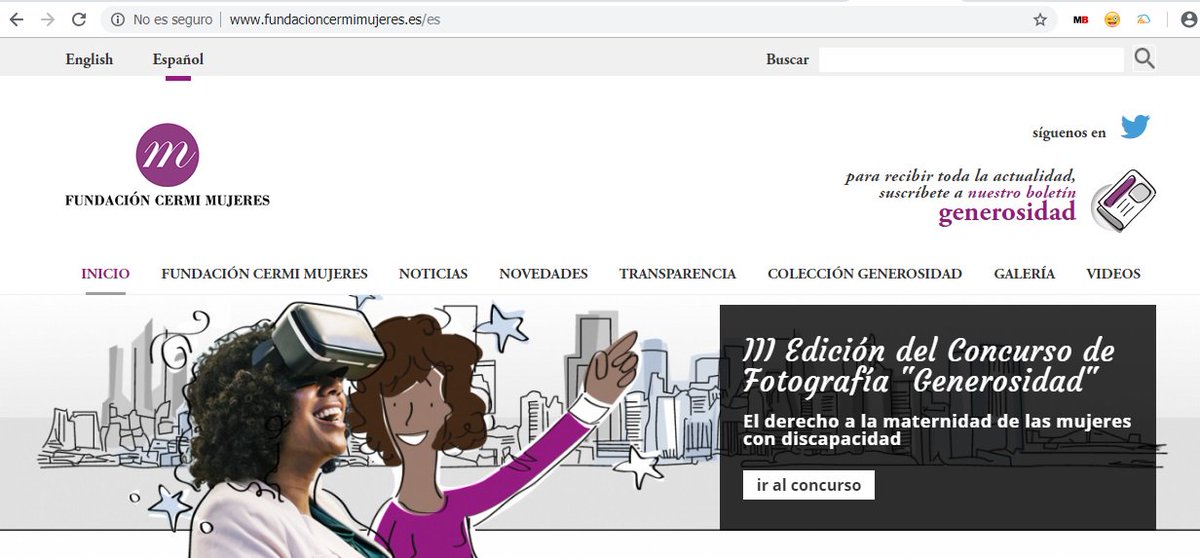This screenshot has width=1200, height=558.
Task: Click 'ir al concurso' button
Action: click(808, 485)
